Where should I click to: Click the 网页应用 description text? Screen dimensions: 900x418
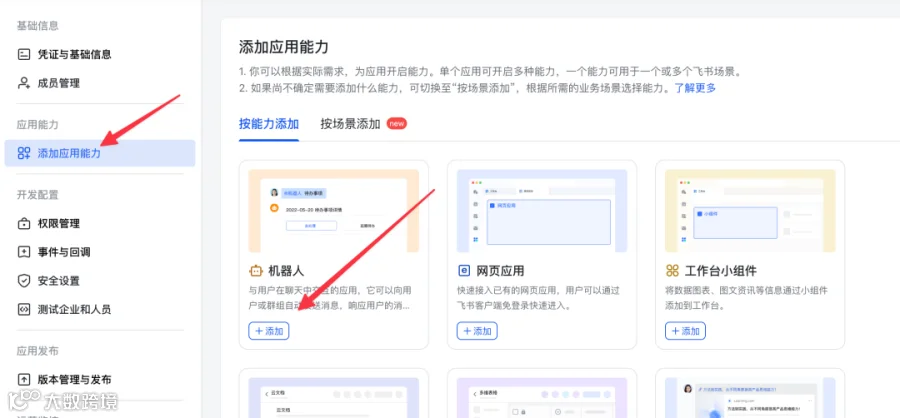pyautogui.click(x=538, y=298)
